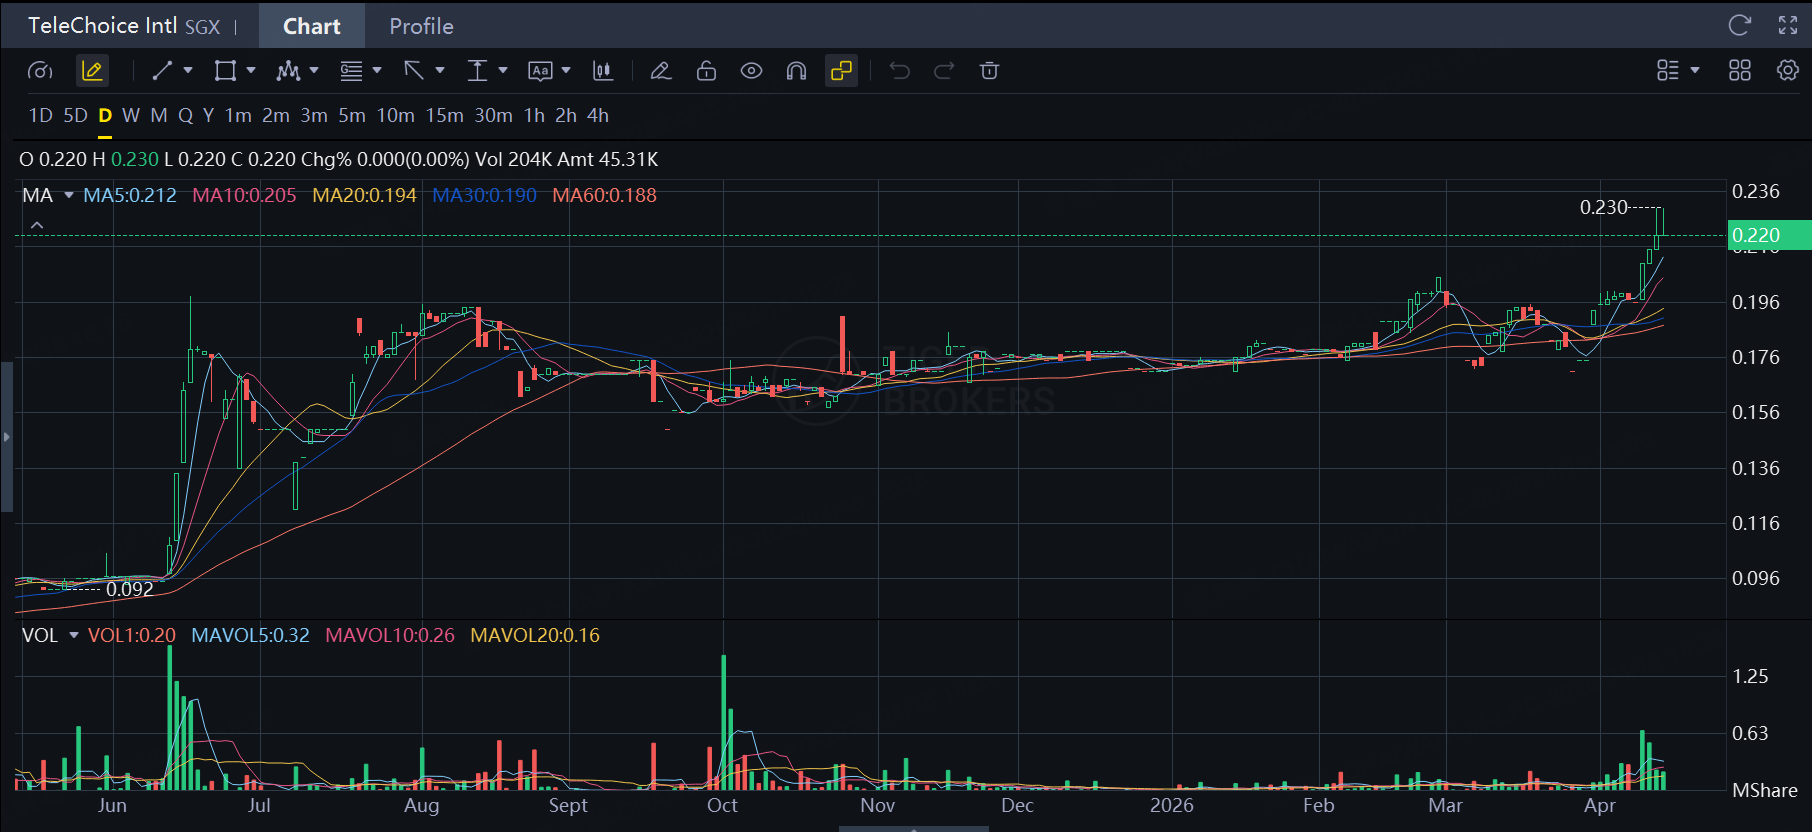The height and width of the screenshot is (832, 1812).
Task: Toggle drawings visibility eye icon
Action: 751,71
